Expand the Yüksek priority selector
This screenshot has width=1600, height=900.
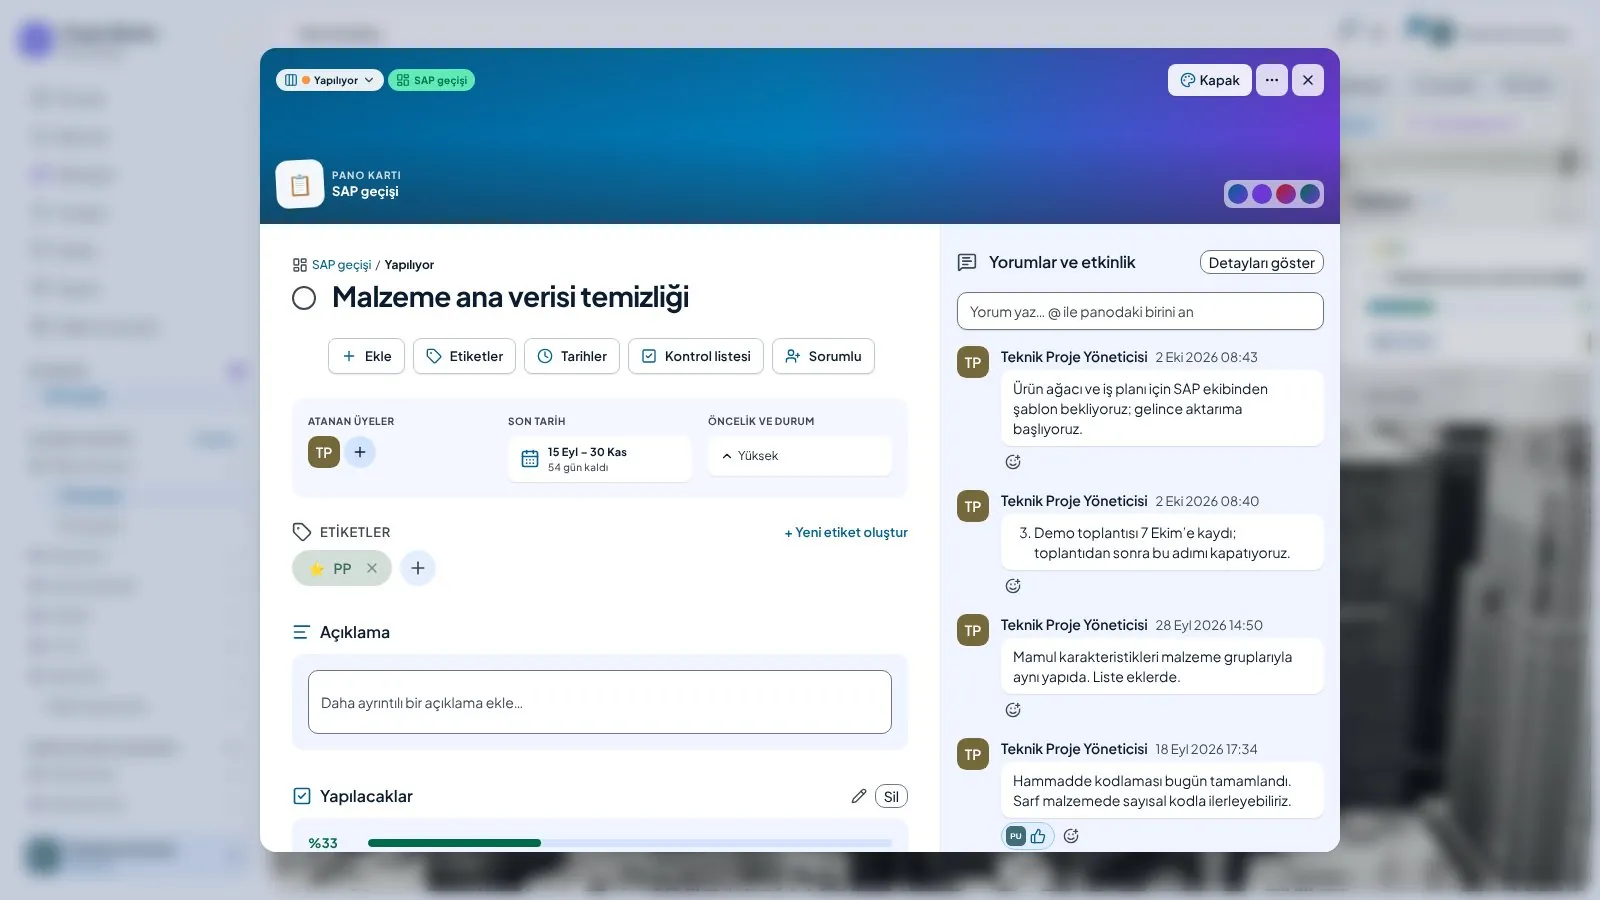(x=800, y=456)
